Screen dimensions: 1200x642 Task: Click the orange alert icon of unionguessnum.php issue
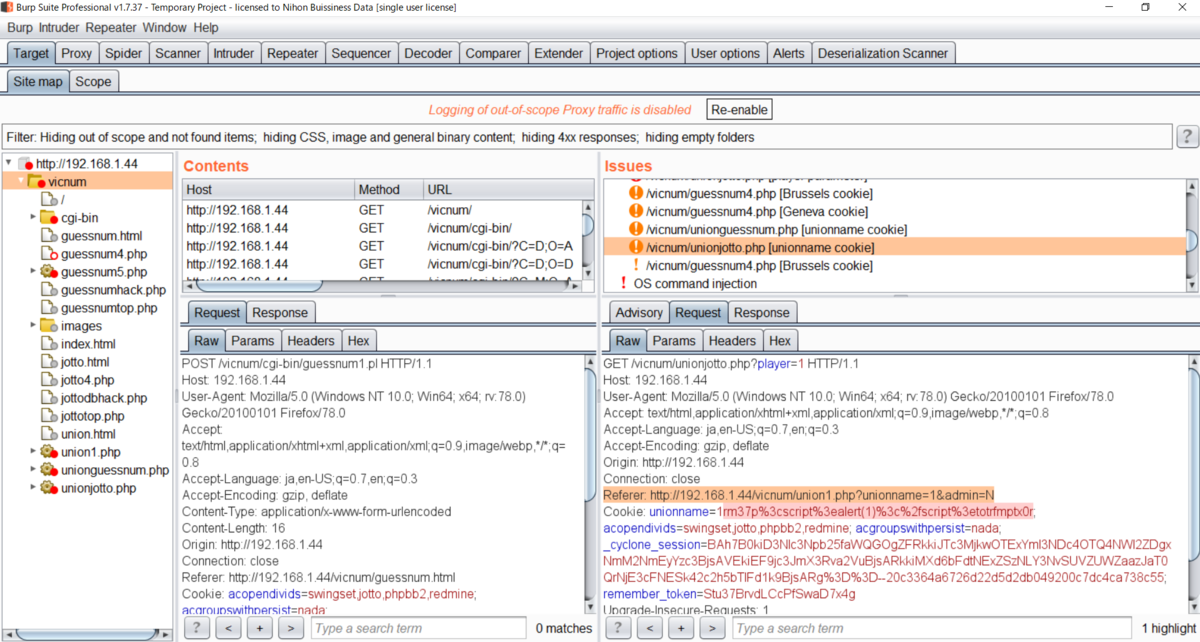click(x=636, y=229)
